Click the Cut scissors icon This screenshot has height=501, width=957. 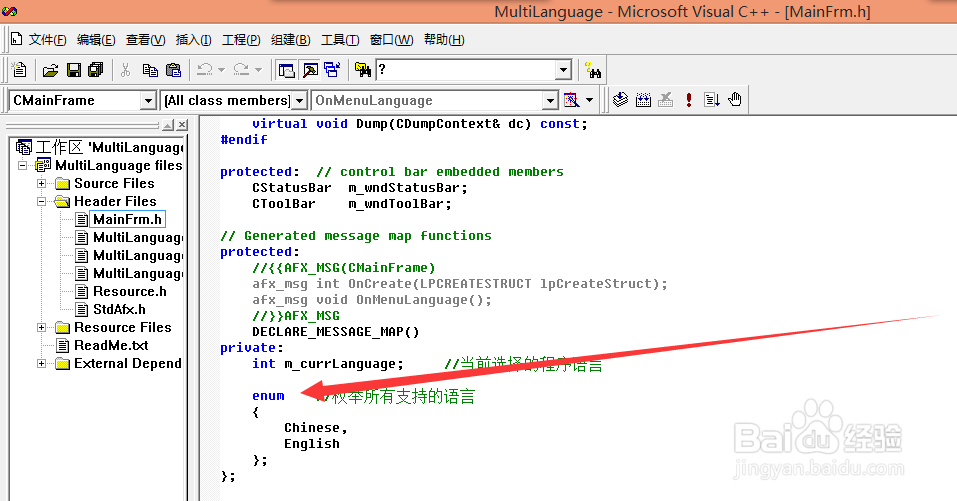(126, 70)
